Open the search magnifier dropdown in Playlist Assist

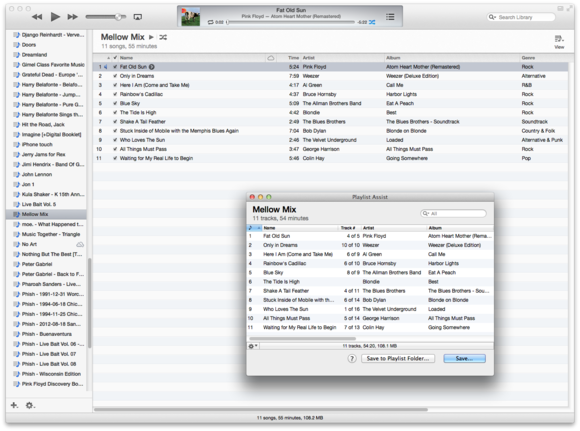click(426, 213)
